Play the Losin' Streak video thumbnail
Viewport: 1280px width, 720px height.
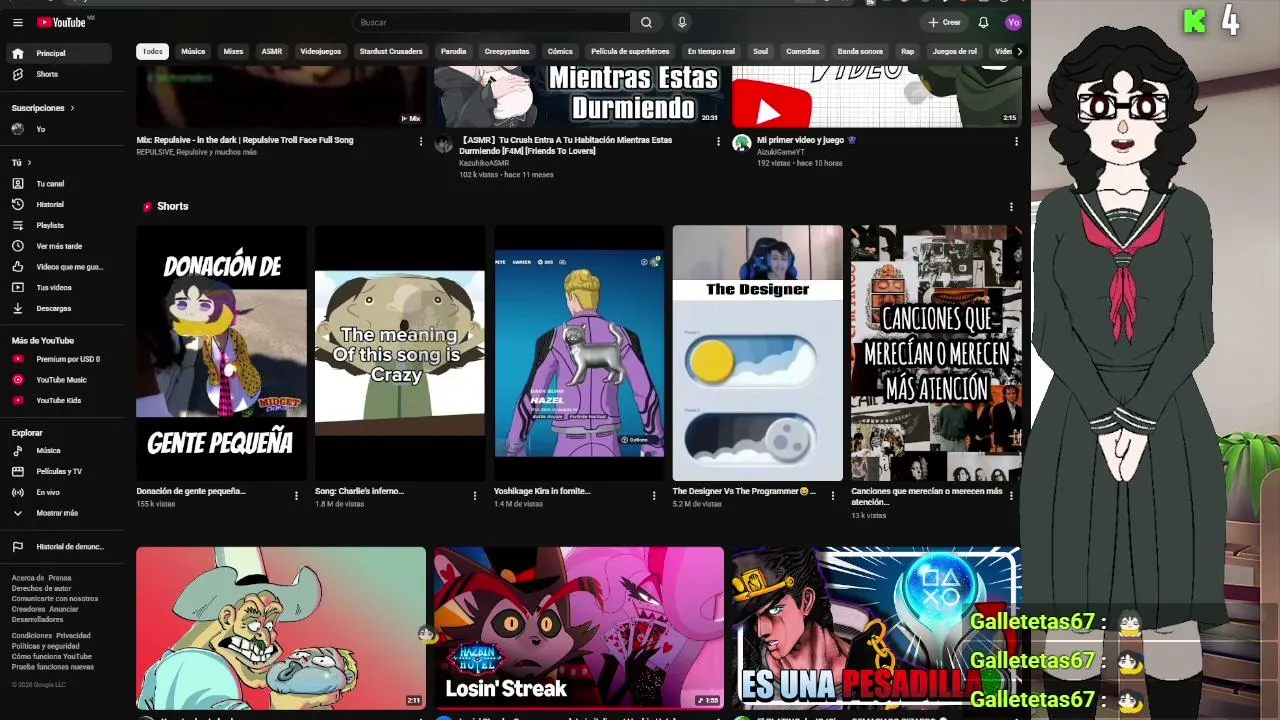click(x=579, y=628)
